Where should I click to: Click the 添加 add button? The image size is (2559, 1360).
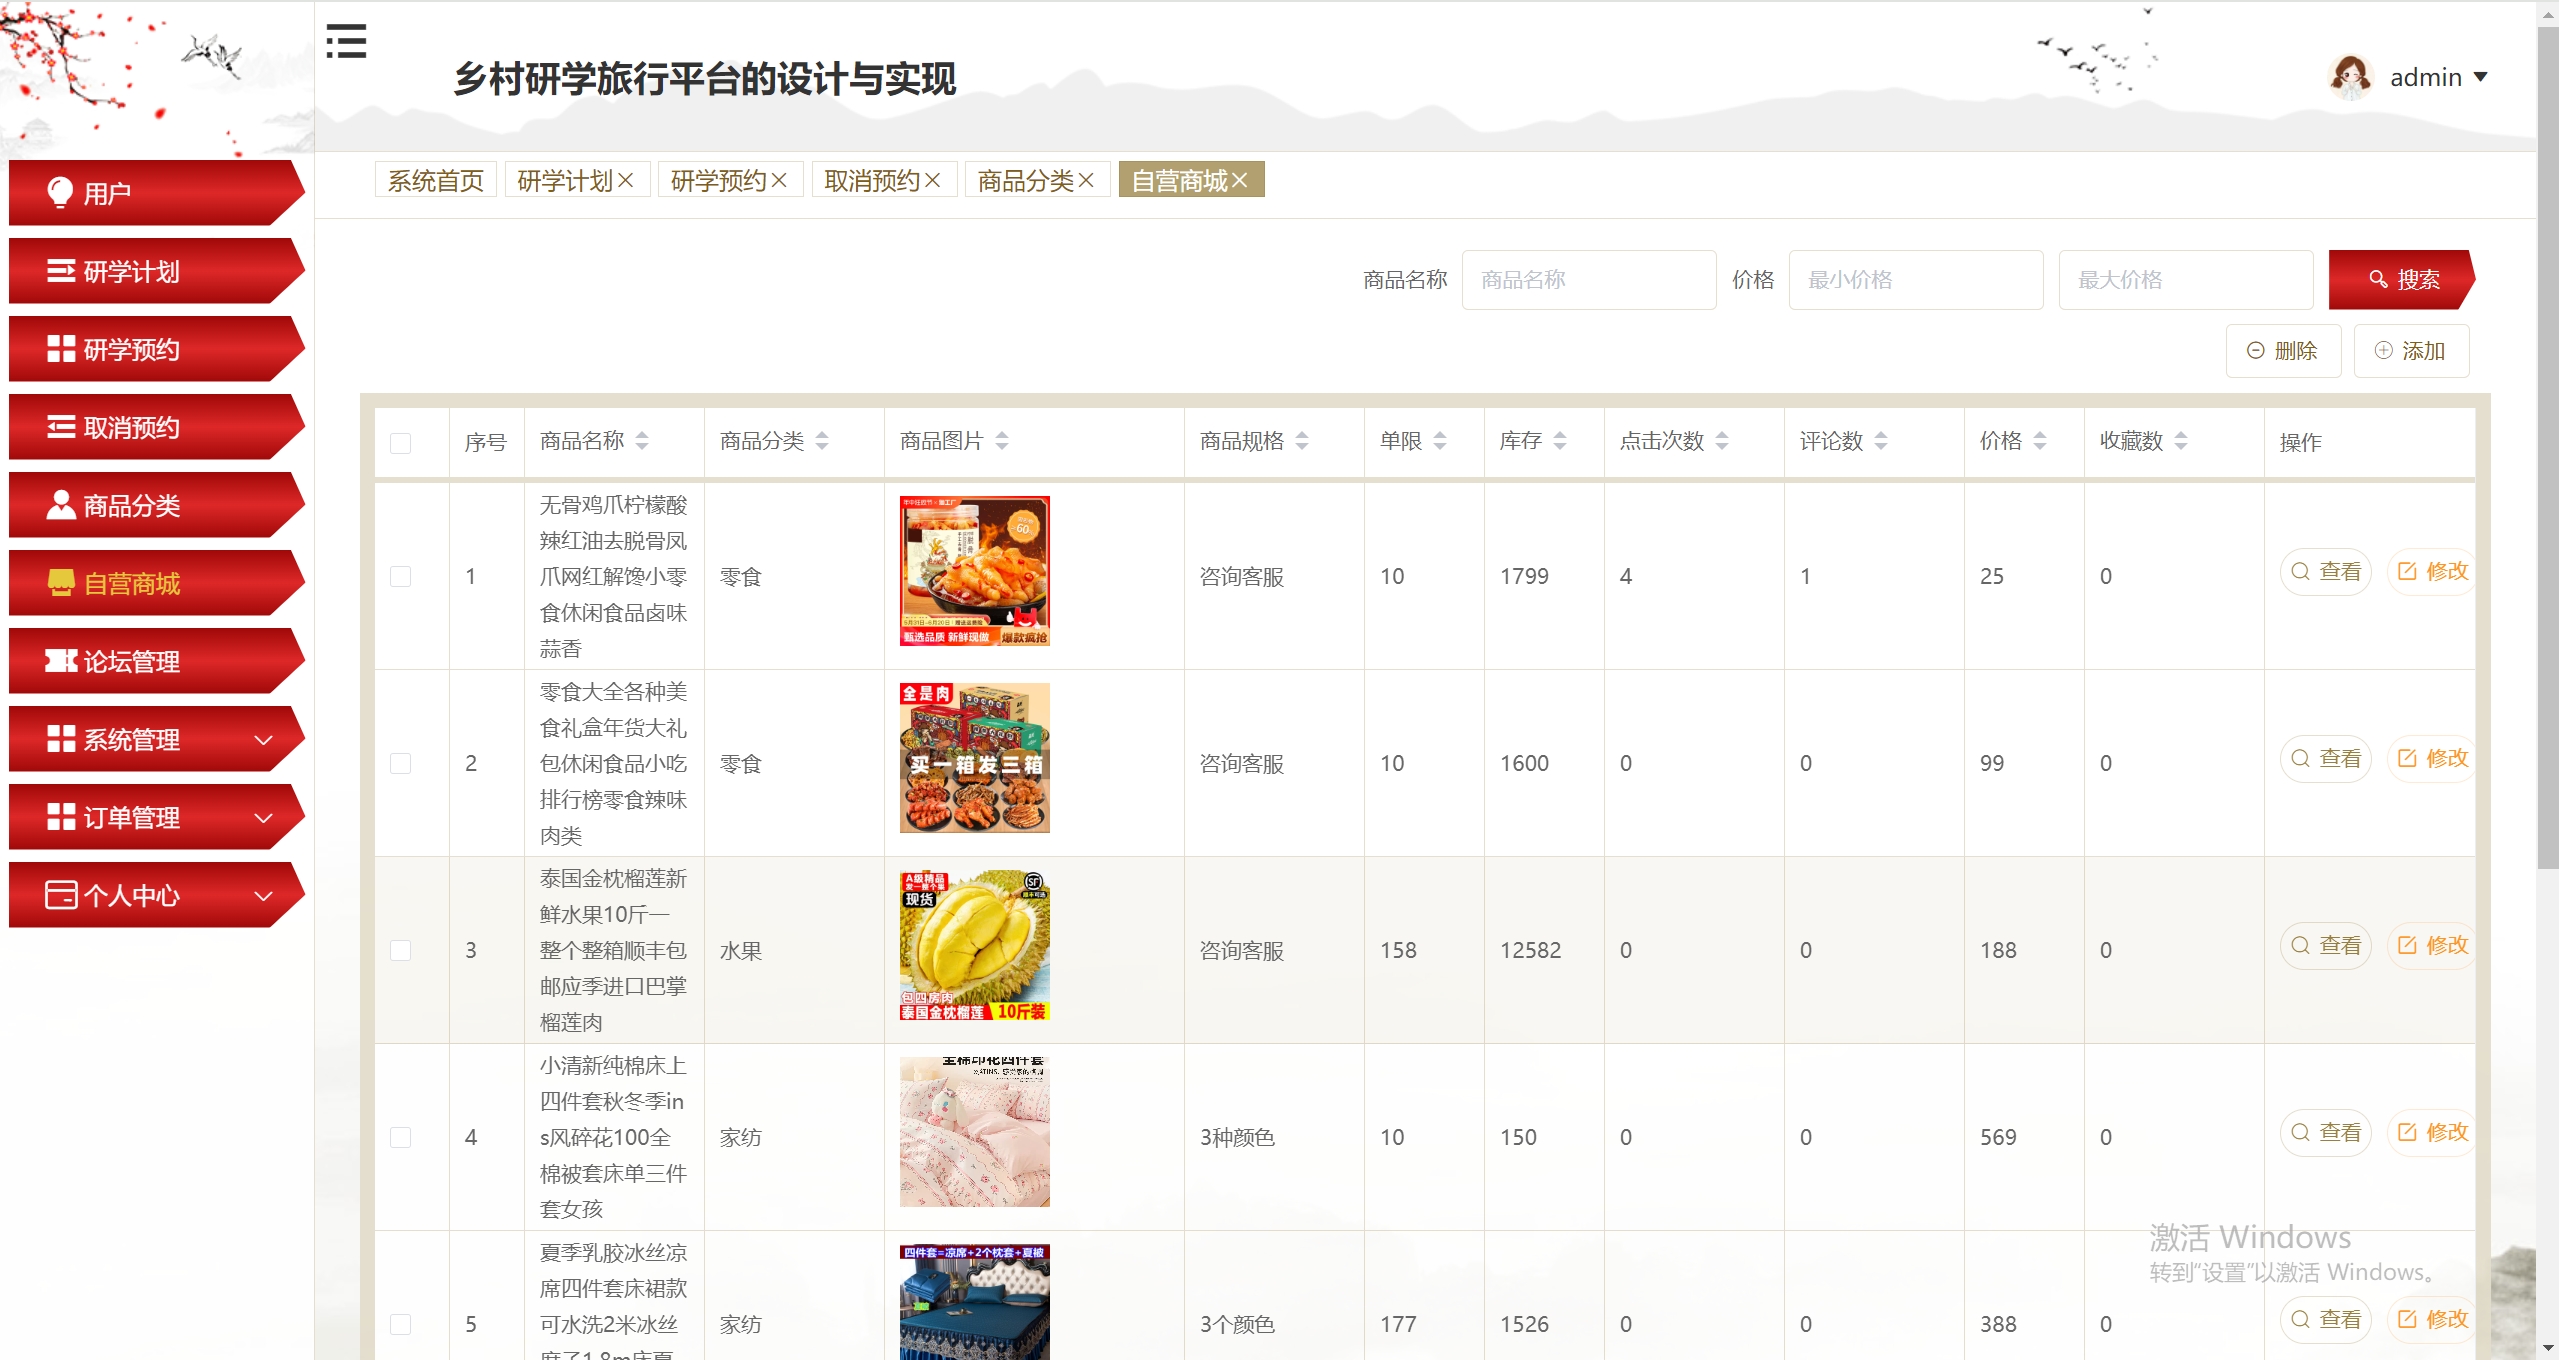[2411, 351]
